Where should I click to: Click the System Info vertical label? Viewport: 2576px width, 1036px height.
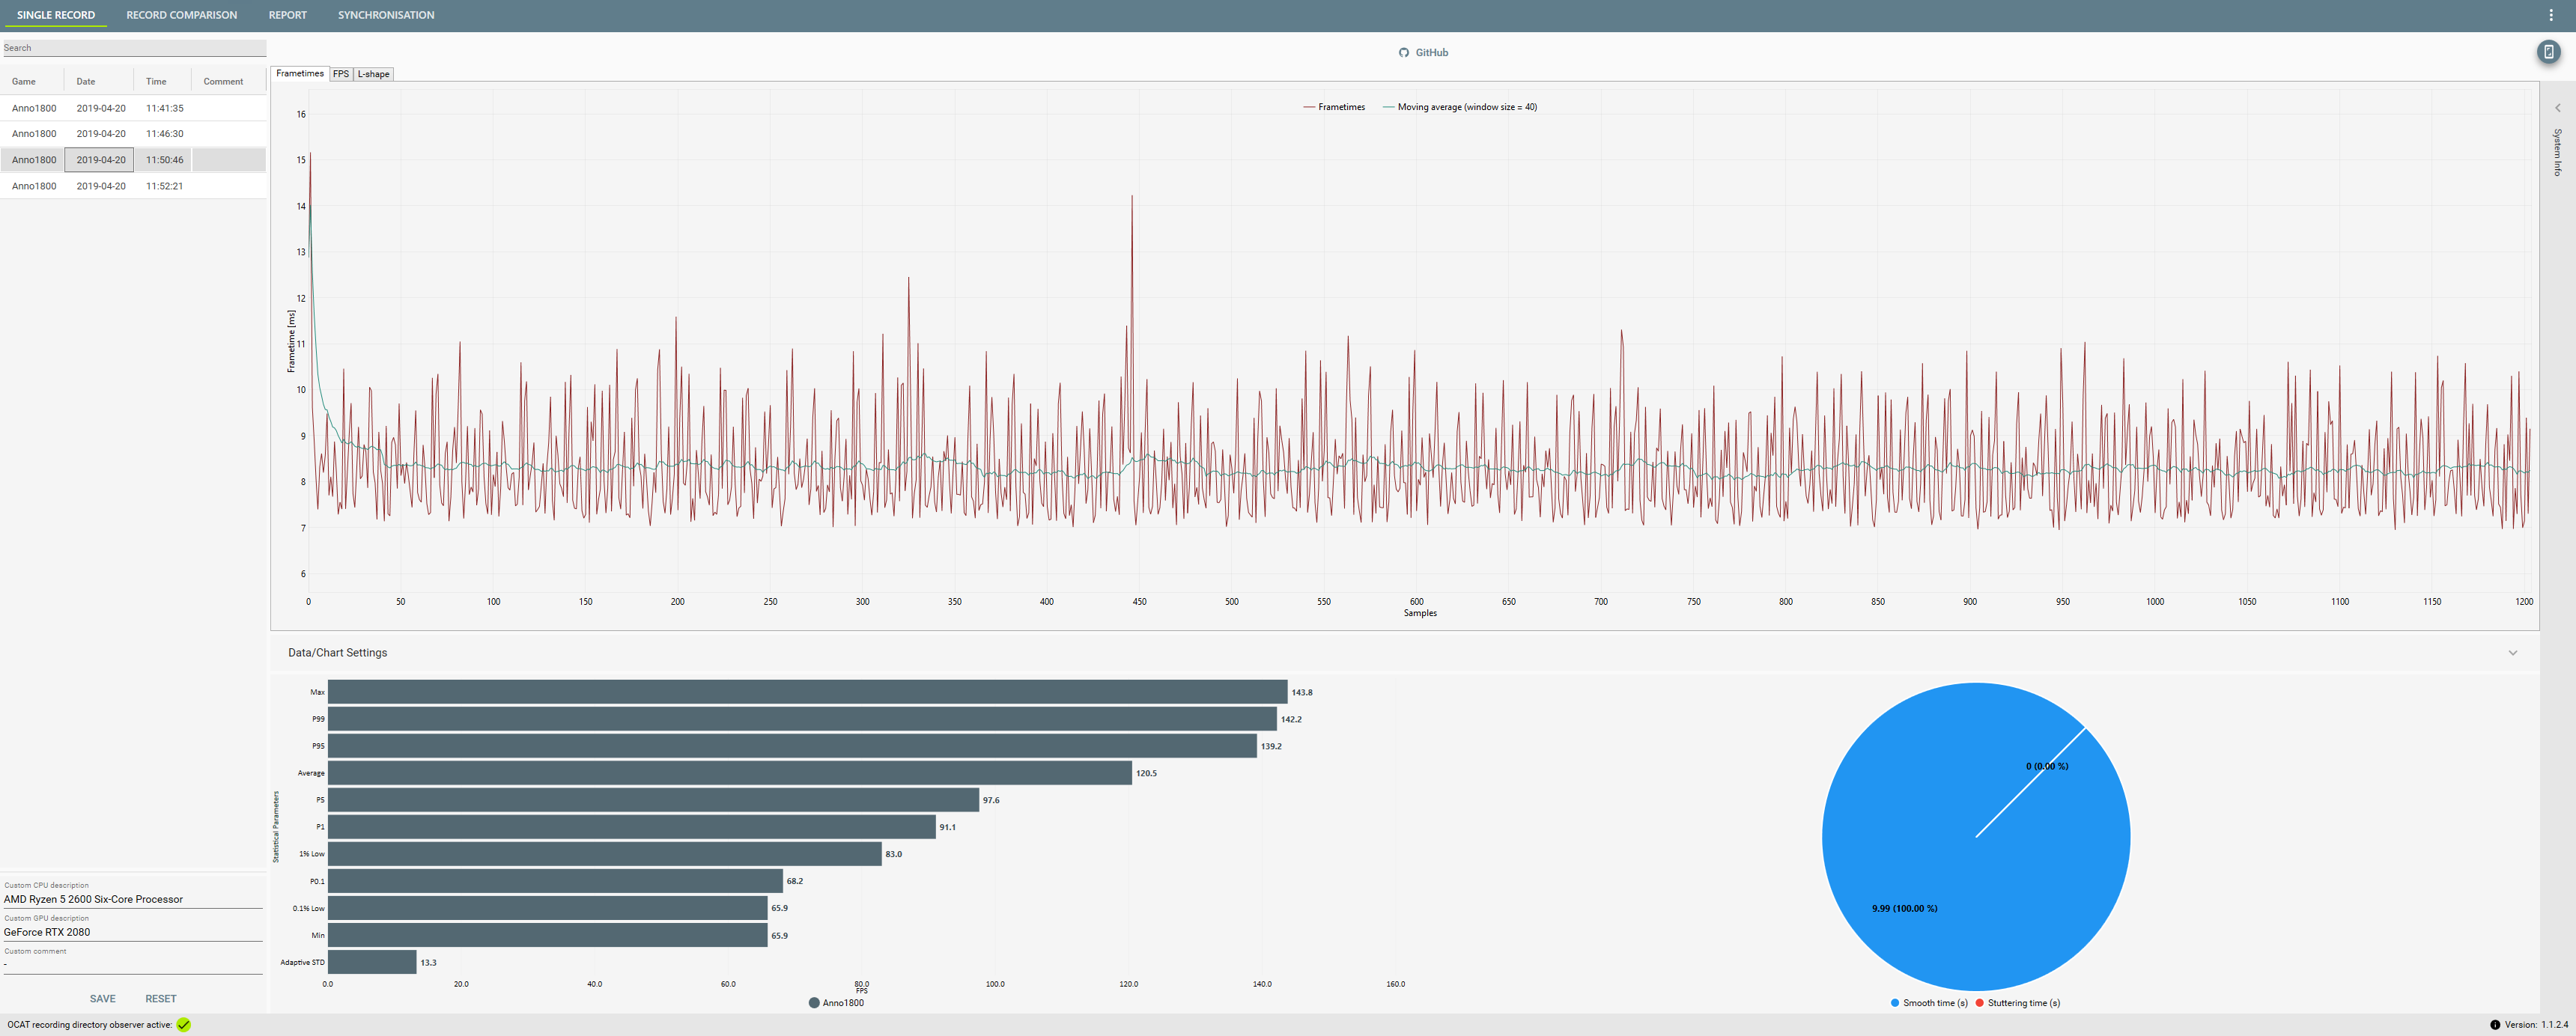tap(2558, 153)
